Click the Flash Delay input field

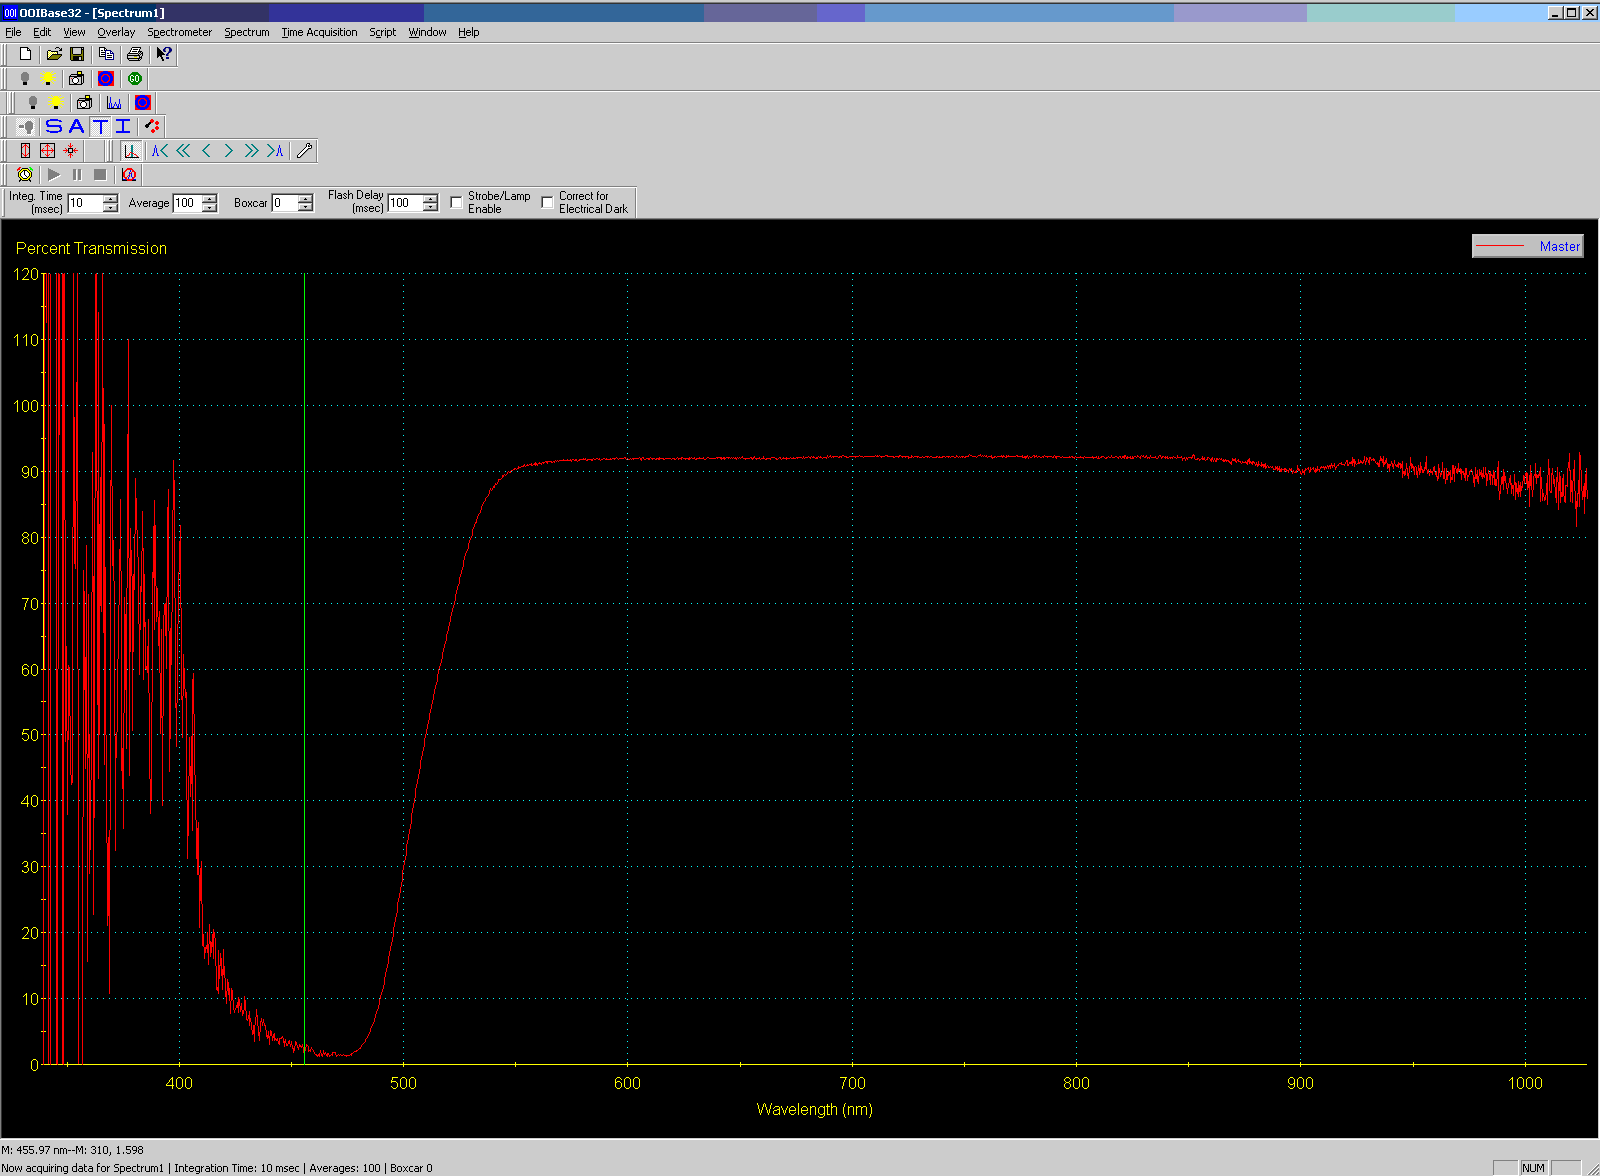tap(405, 203)
